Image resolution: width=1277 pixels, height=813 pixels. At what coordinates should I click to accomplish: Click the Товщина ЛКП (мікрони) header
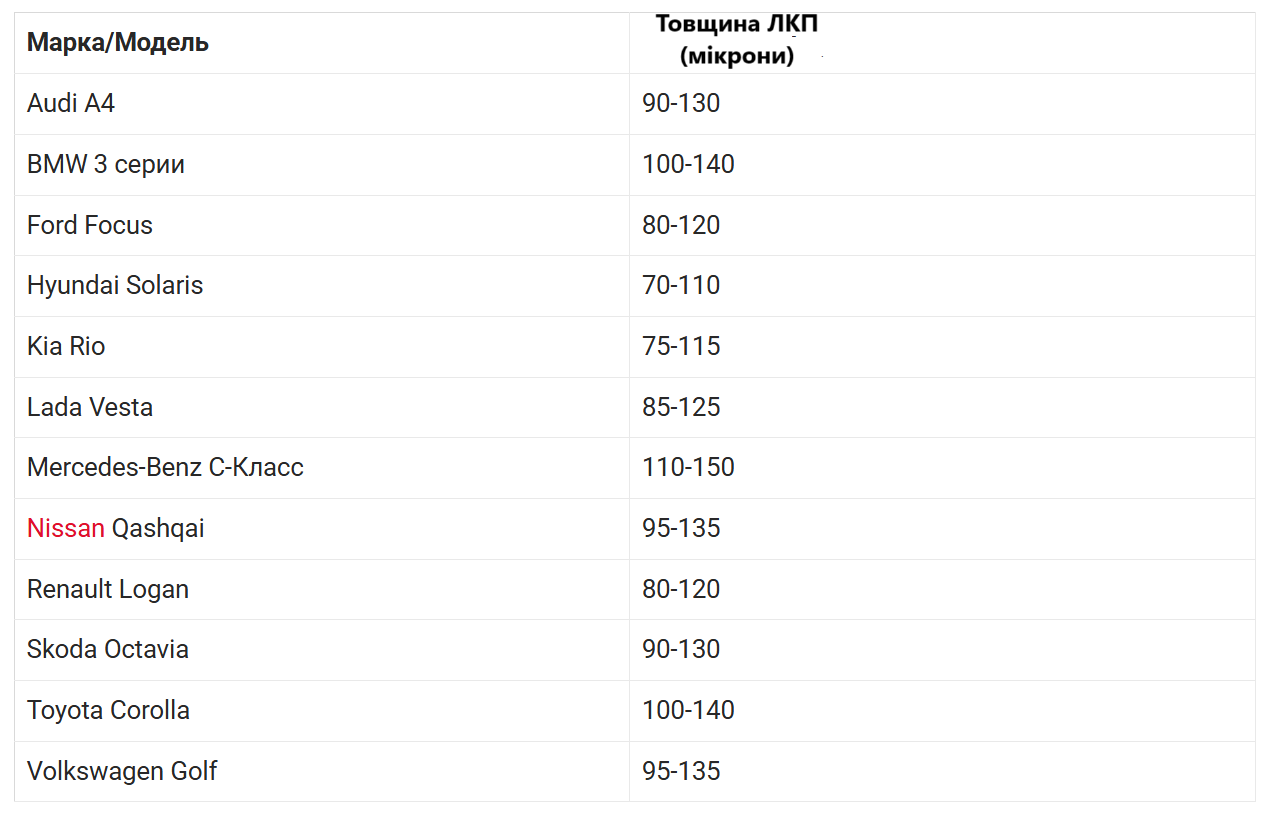(x=737, y=40)
